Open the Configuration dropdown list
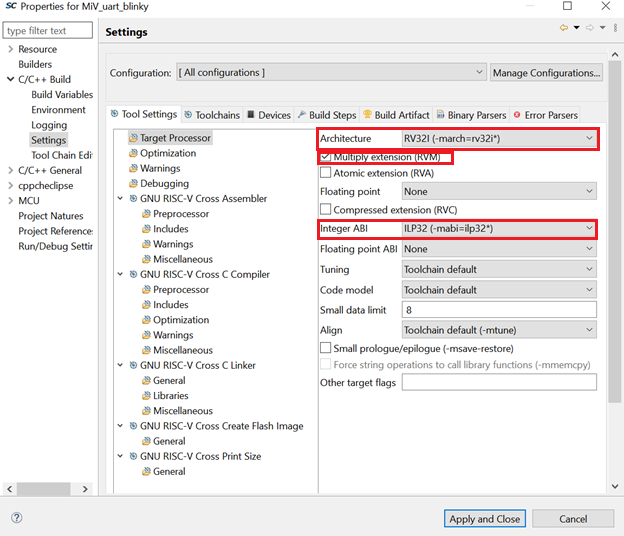The image size is (624, 536). (x=330, y=73)
